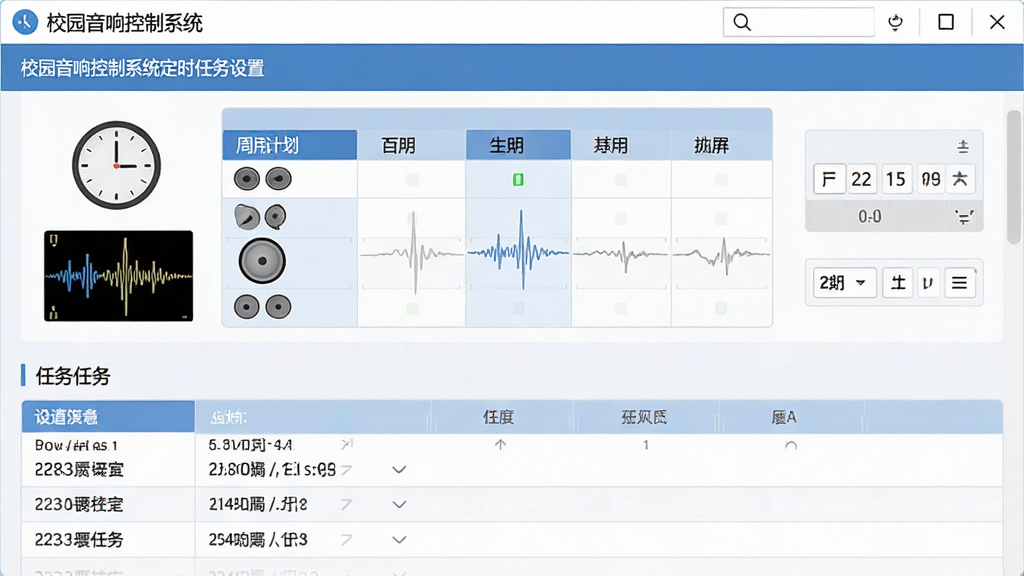The image size is (1024, 576).
Task: Click the blue waveform in the 生明 column
Action: pyautogui.click(x=519, y=251)
